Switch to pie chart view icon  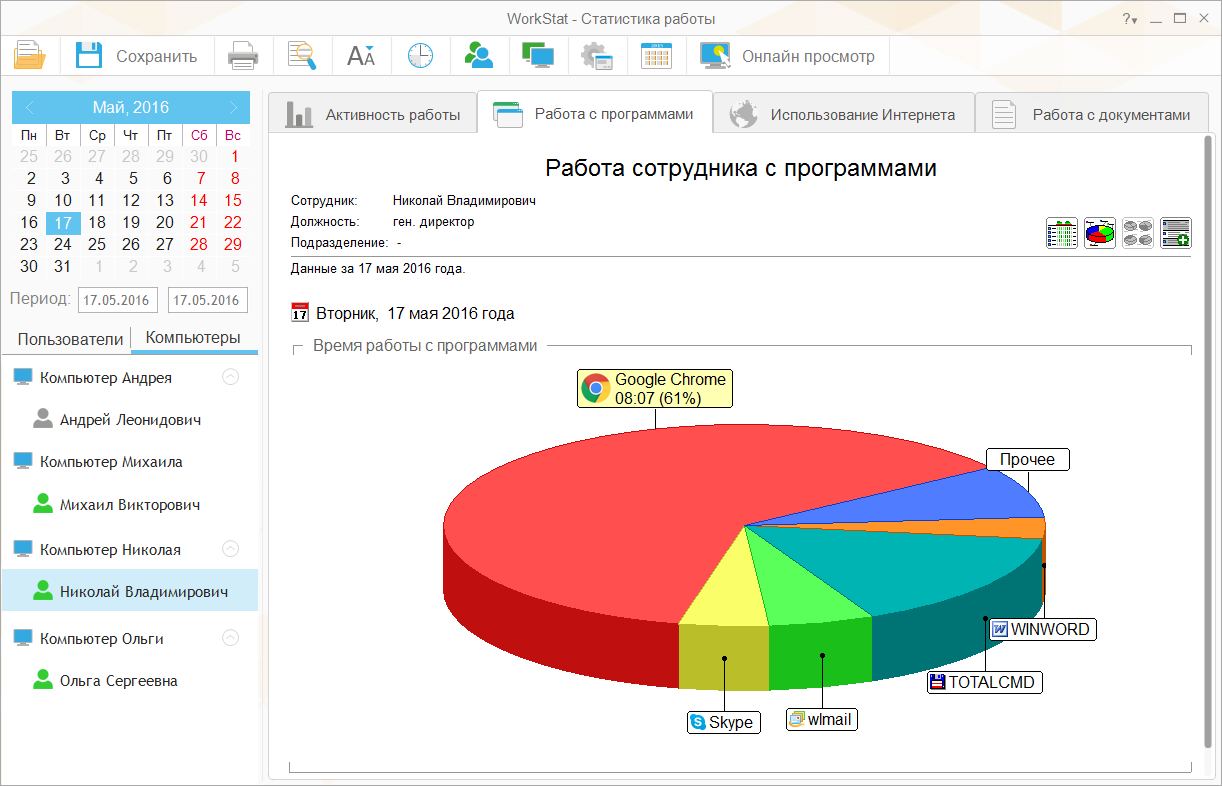click(x=1100, y=233)
